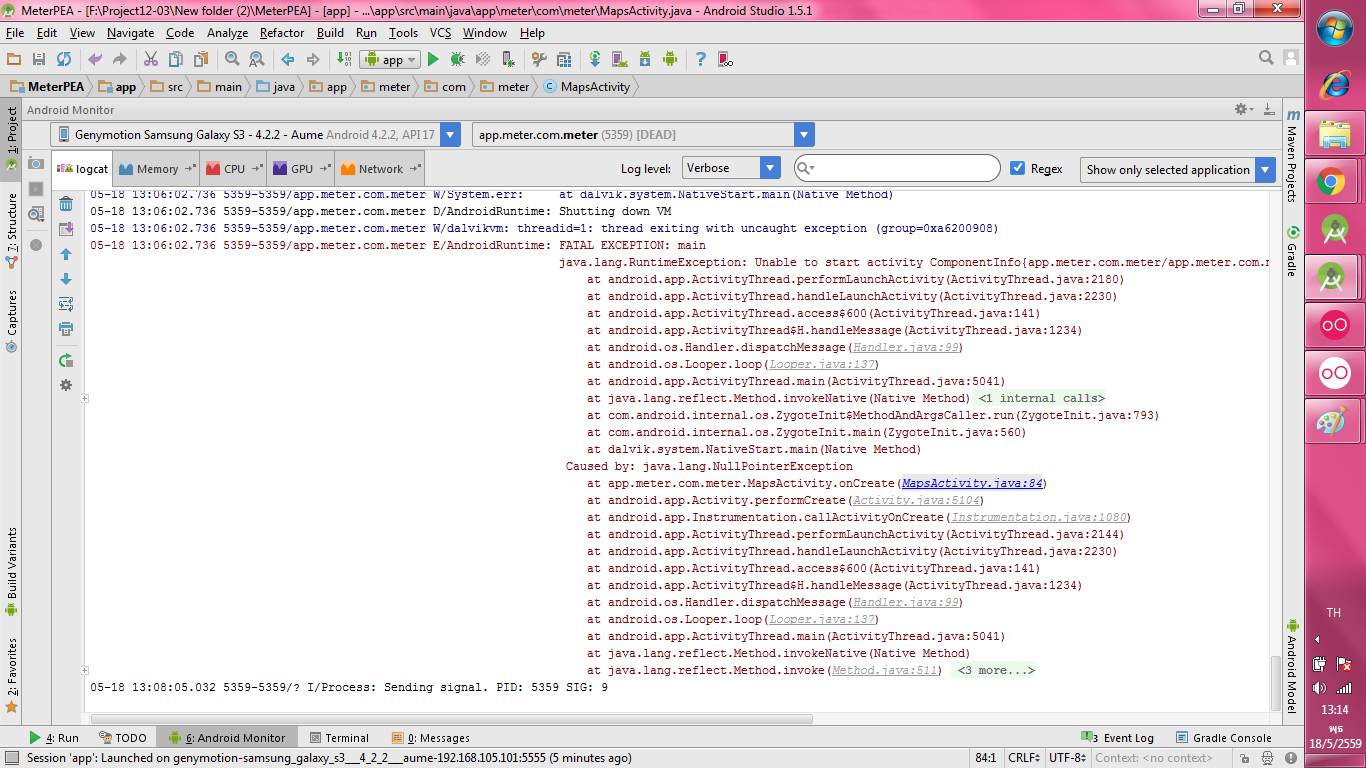The image size is (1366, 768).
Task: Open the Build menu
Action: (x=330, y=33)
